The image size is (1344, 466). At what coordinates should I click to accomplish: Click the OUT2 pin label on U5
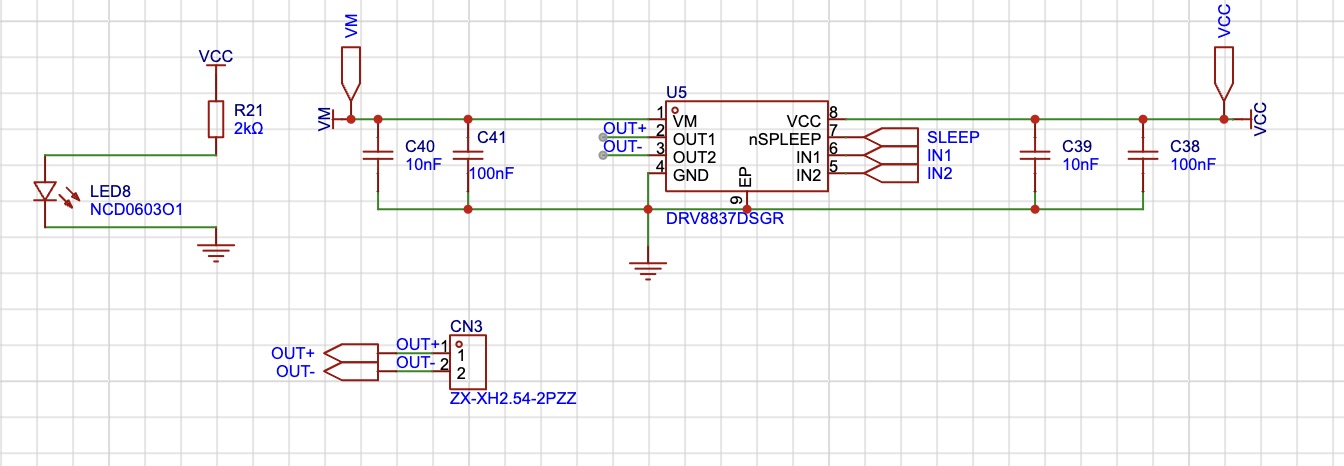[693, 157]
